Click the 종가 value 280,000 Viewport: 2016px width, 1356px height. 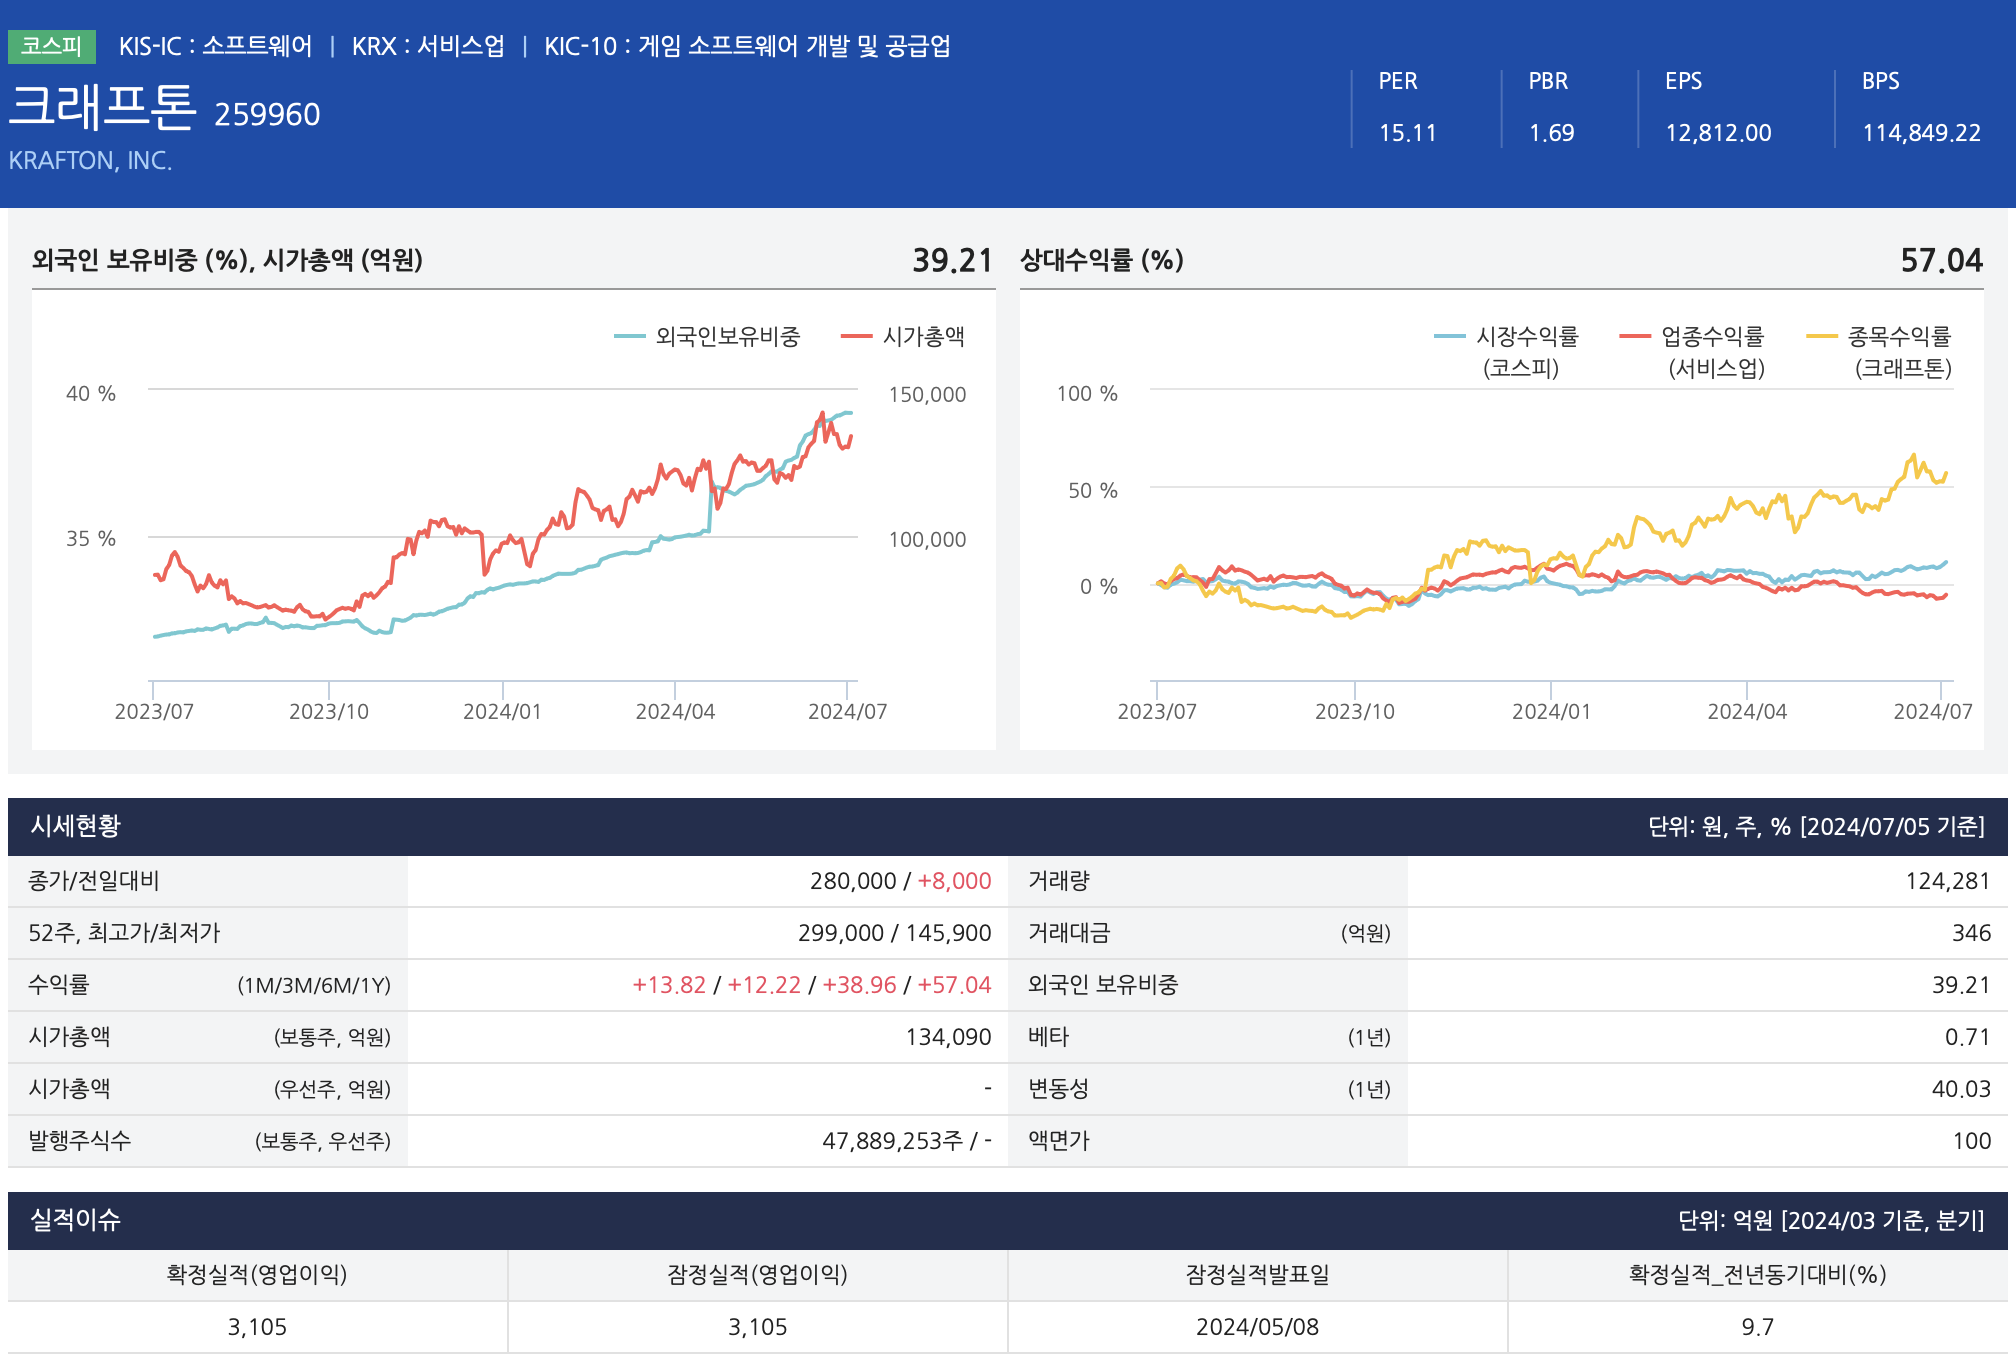point(852,881)
